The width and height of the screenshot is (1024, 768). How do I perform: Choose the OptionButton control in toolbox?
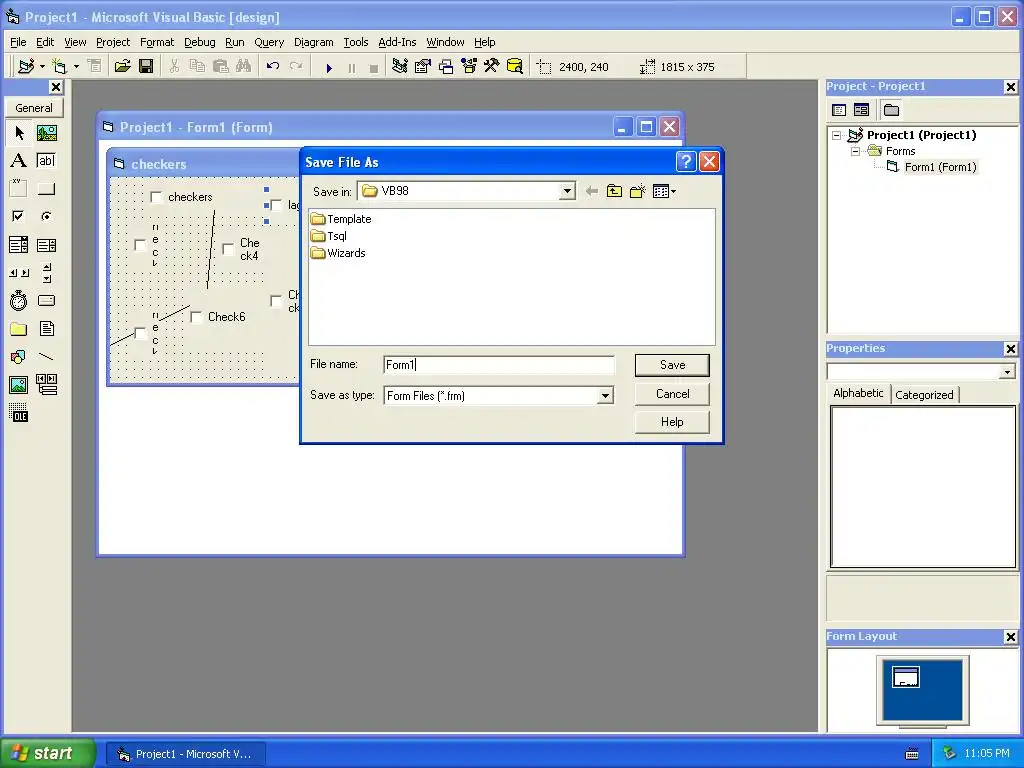pyautogui.click(x=46, y=216)
